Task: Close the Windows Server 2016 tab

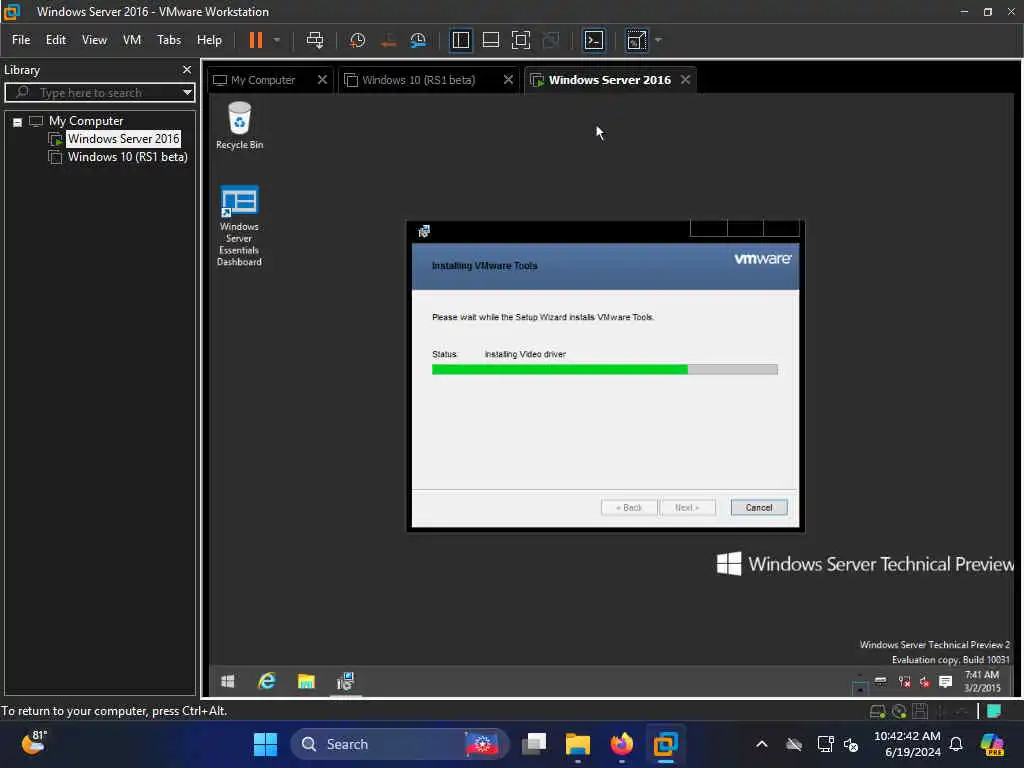Action: click(685, 80)
